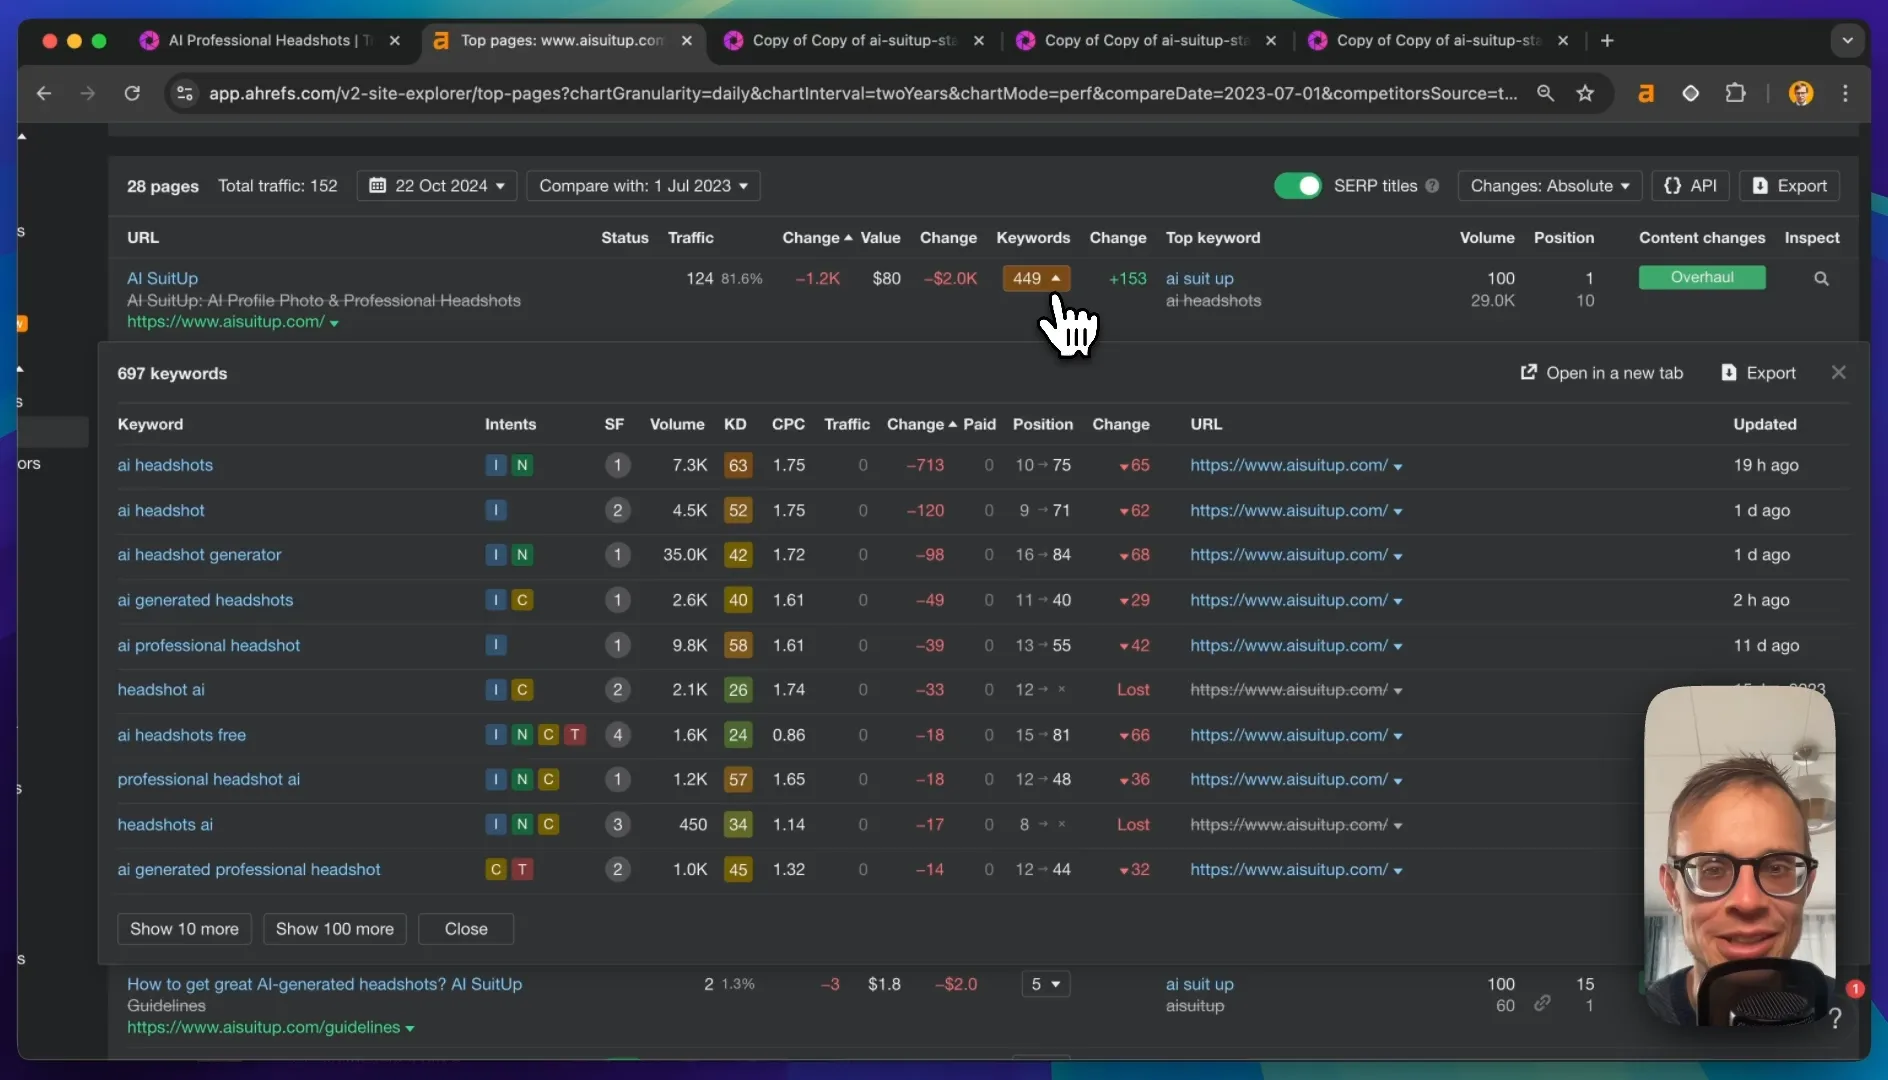The height and width of the screenshot is (1080, 1888).
Task: Click the browser address bar URL
Action: [x=862, y=93]
